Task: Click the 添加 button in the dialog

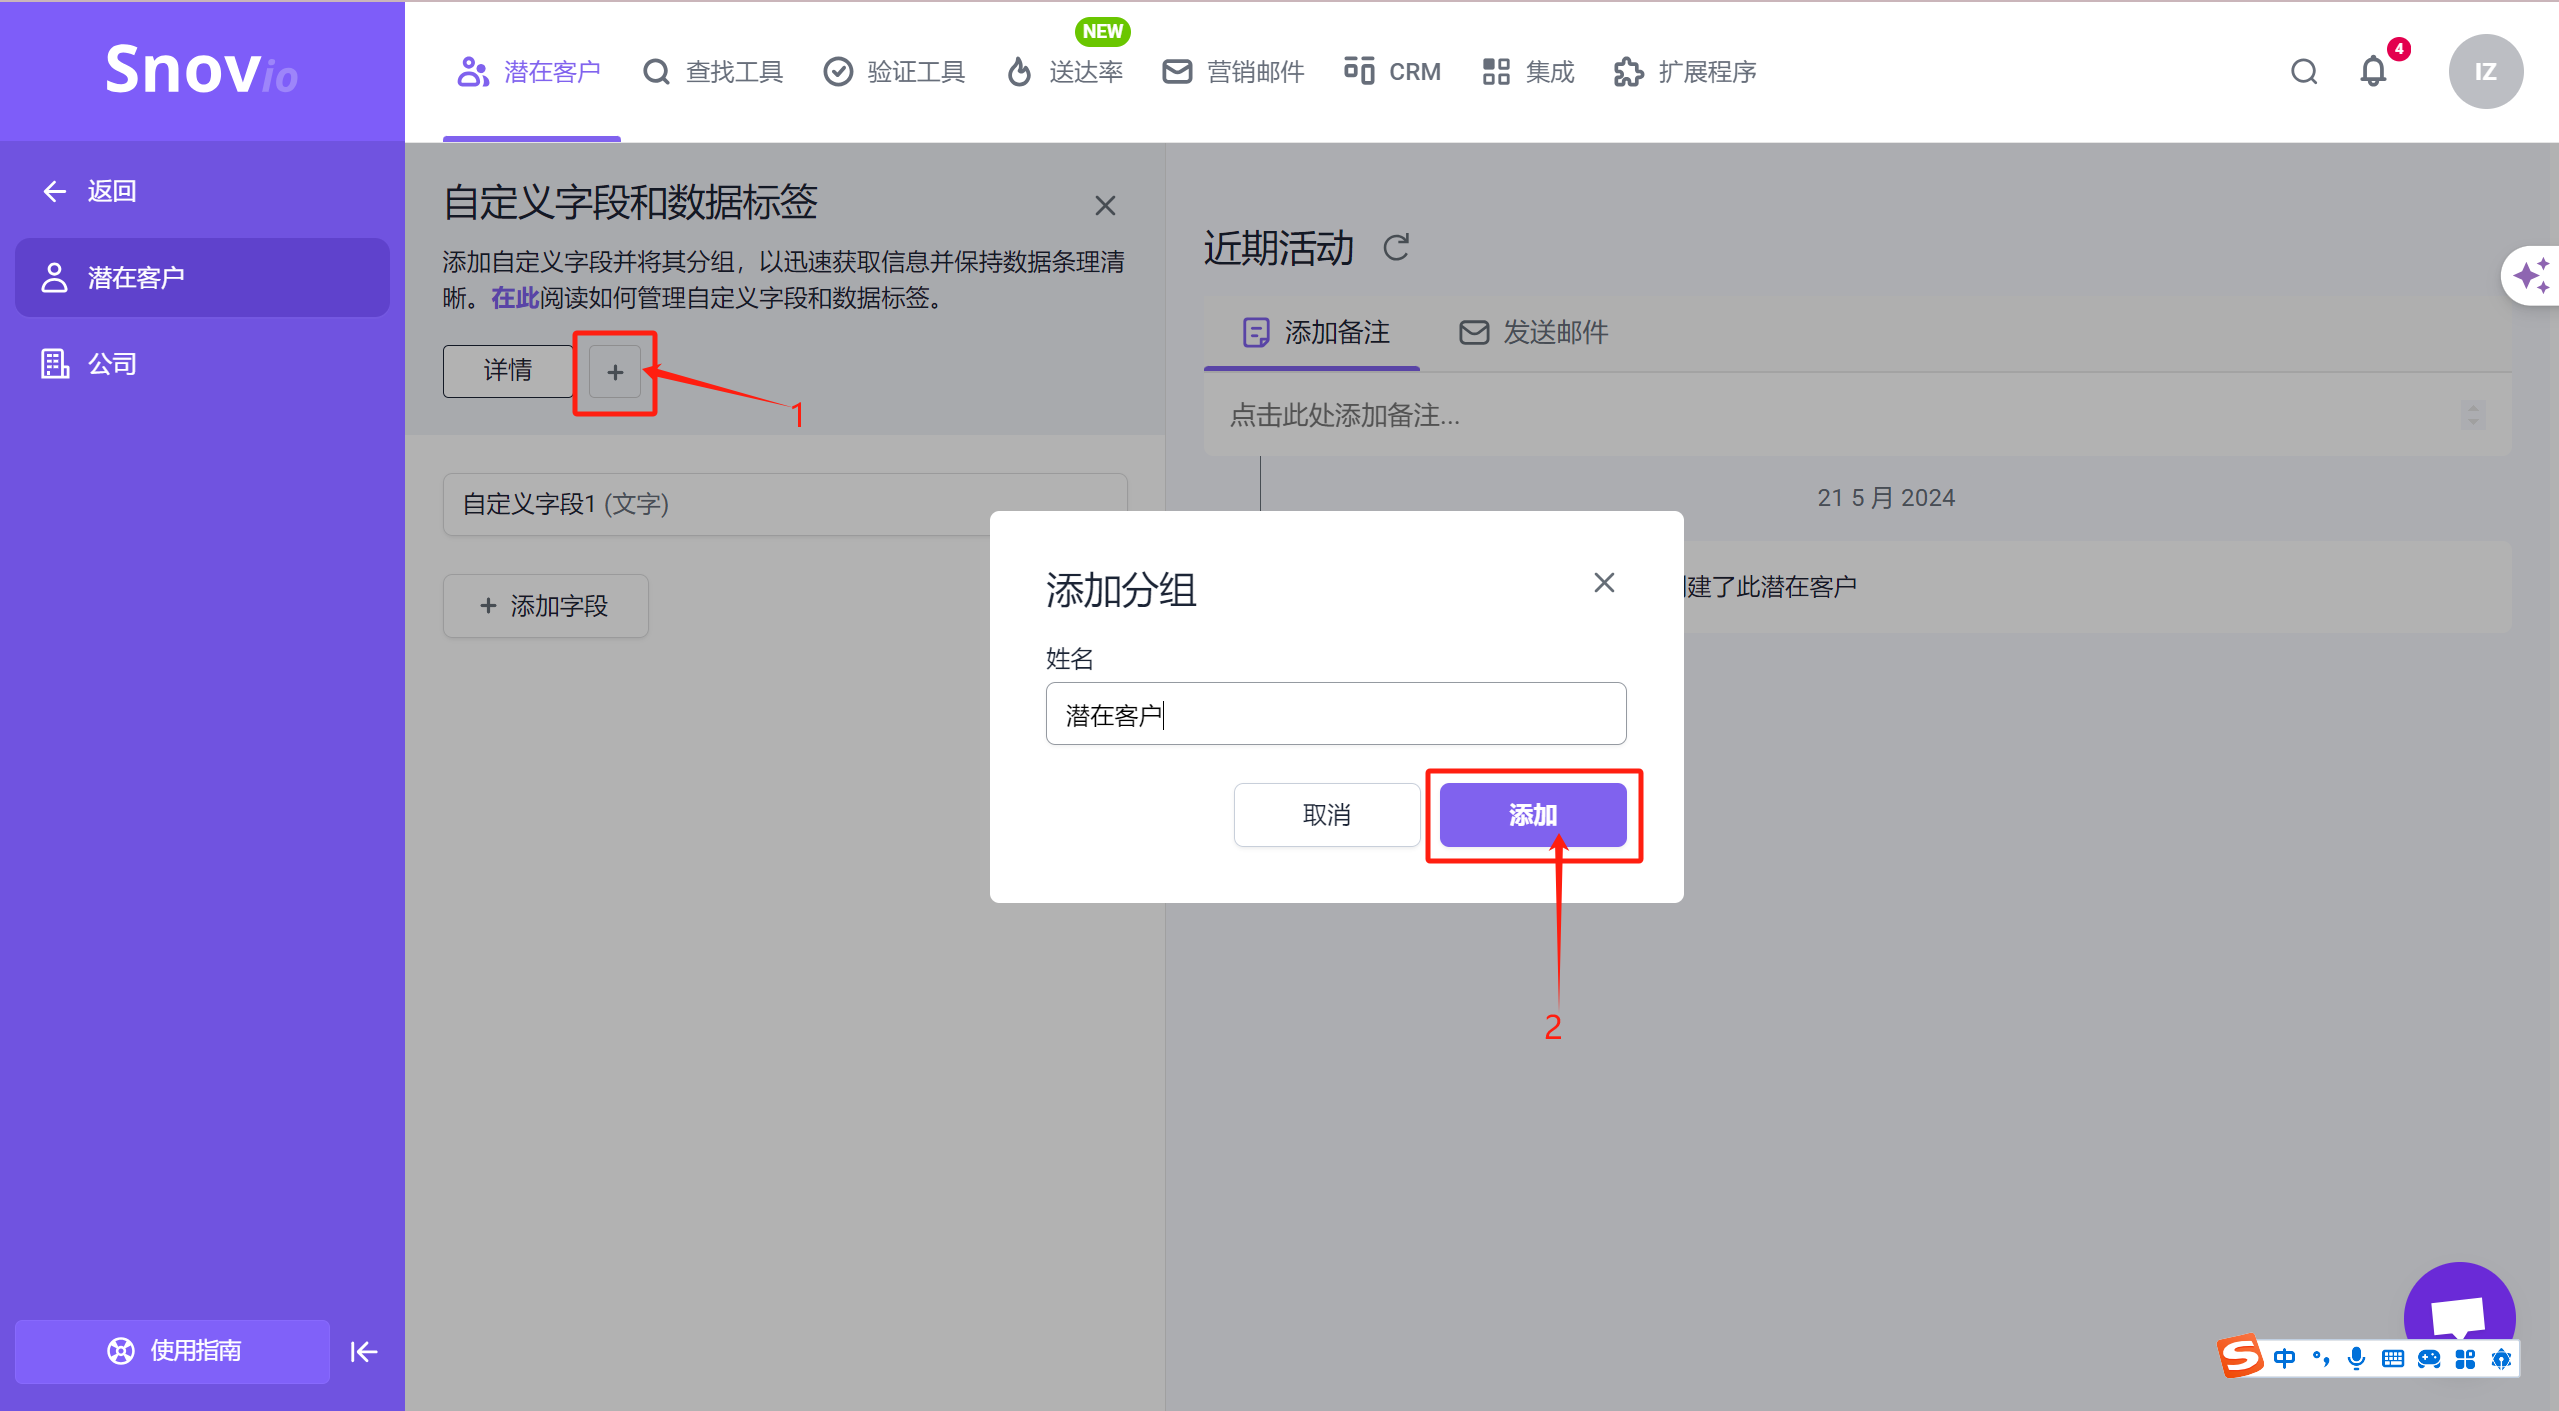Action: pos(1533,815)
